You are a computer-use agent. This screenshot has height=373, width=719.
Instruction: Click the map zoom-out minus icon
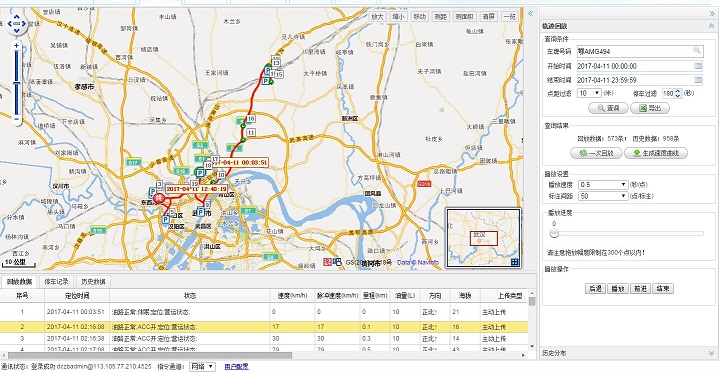click(17, 119)
